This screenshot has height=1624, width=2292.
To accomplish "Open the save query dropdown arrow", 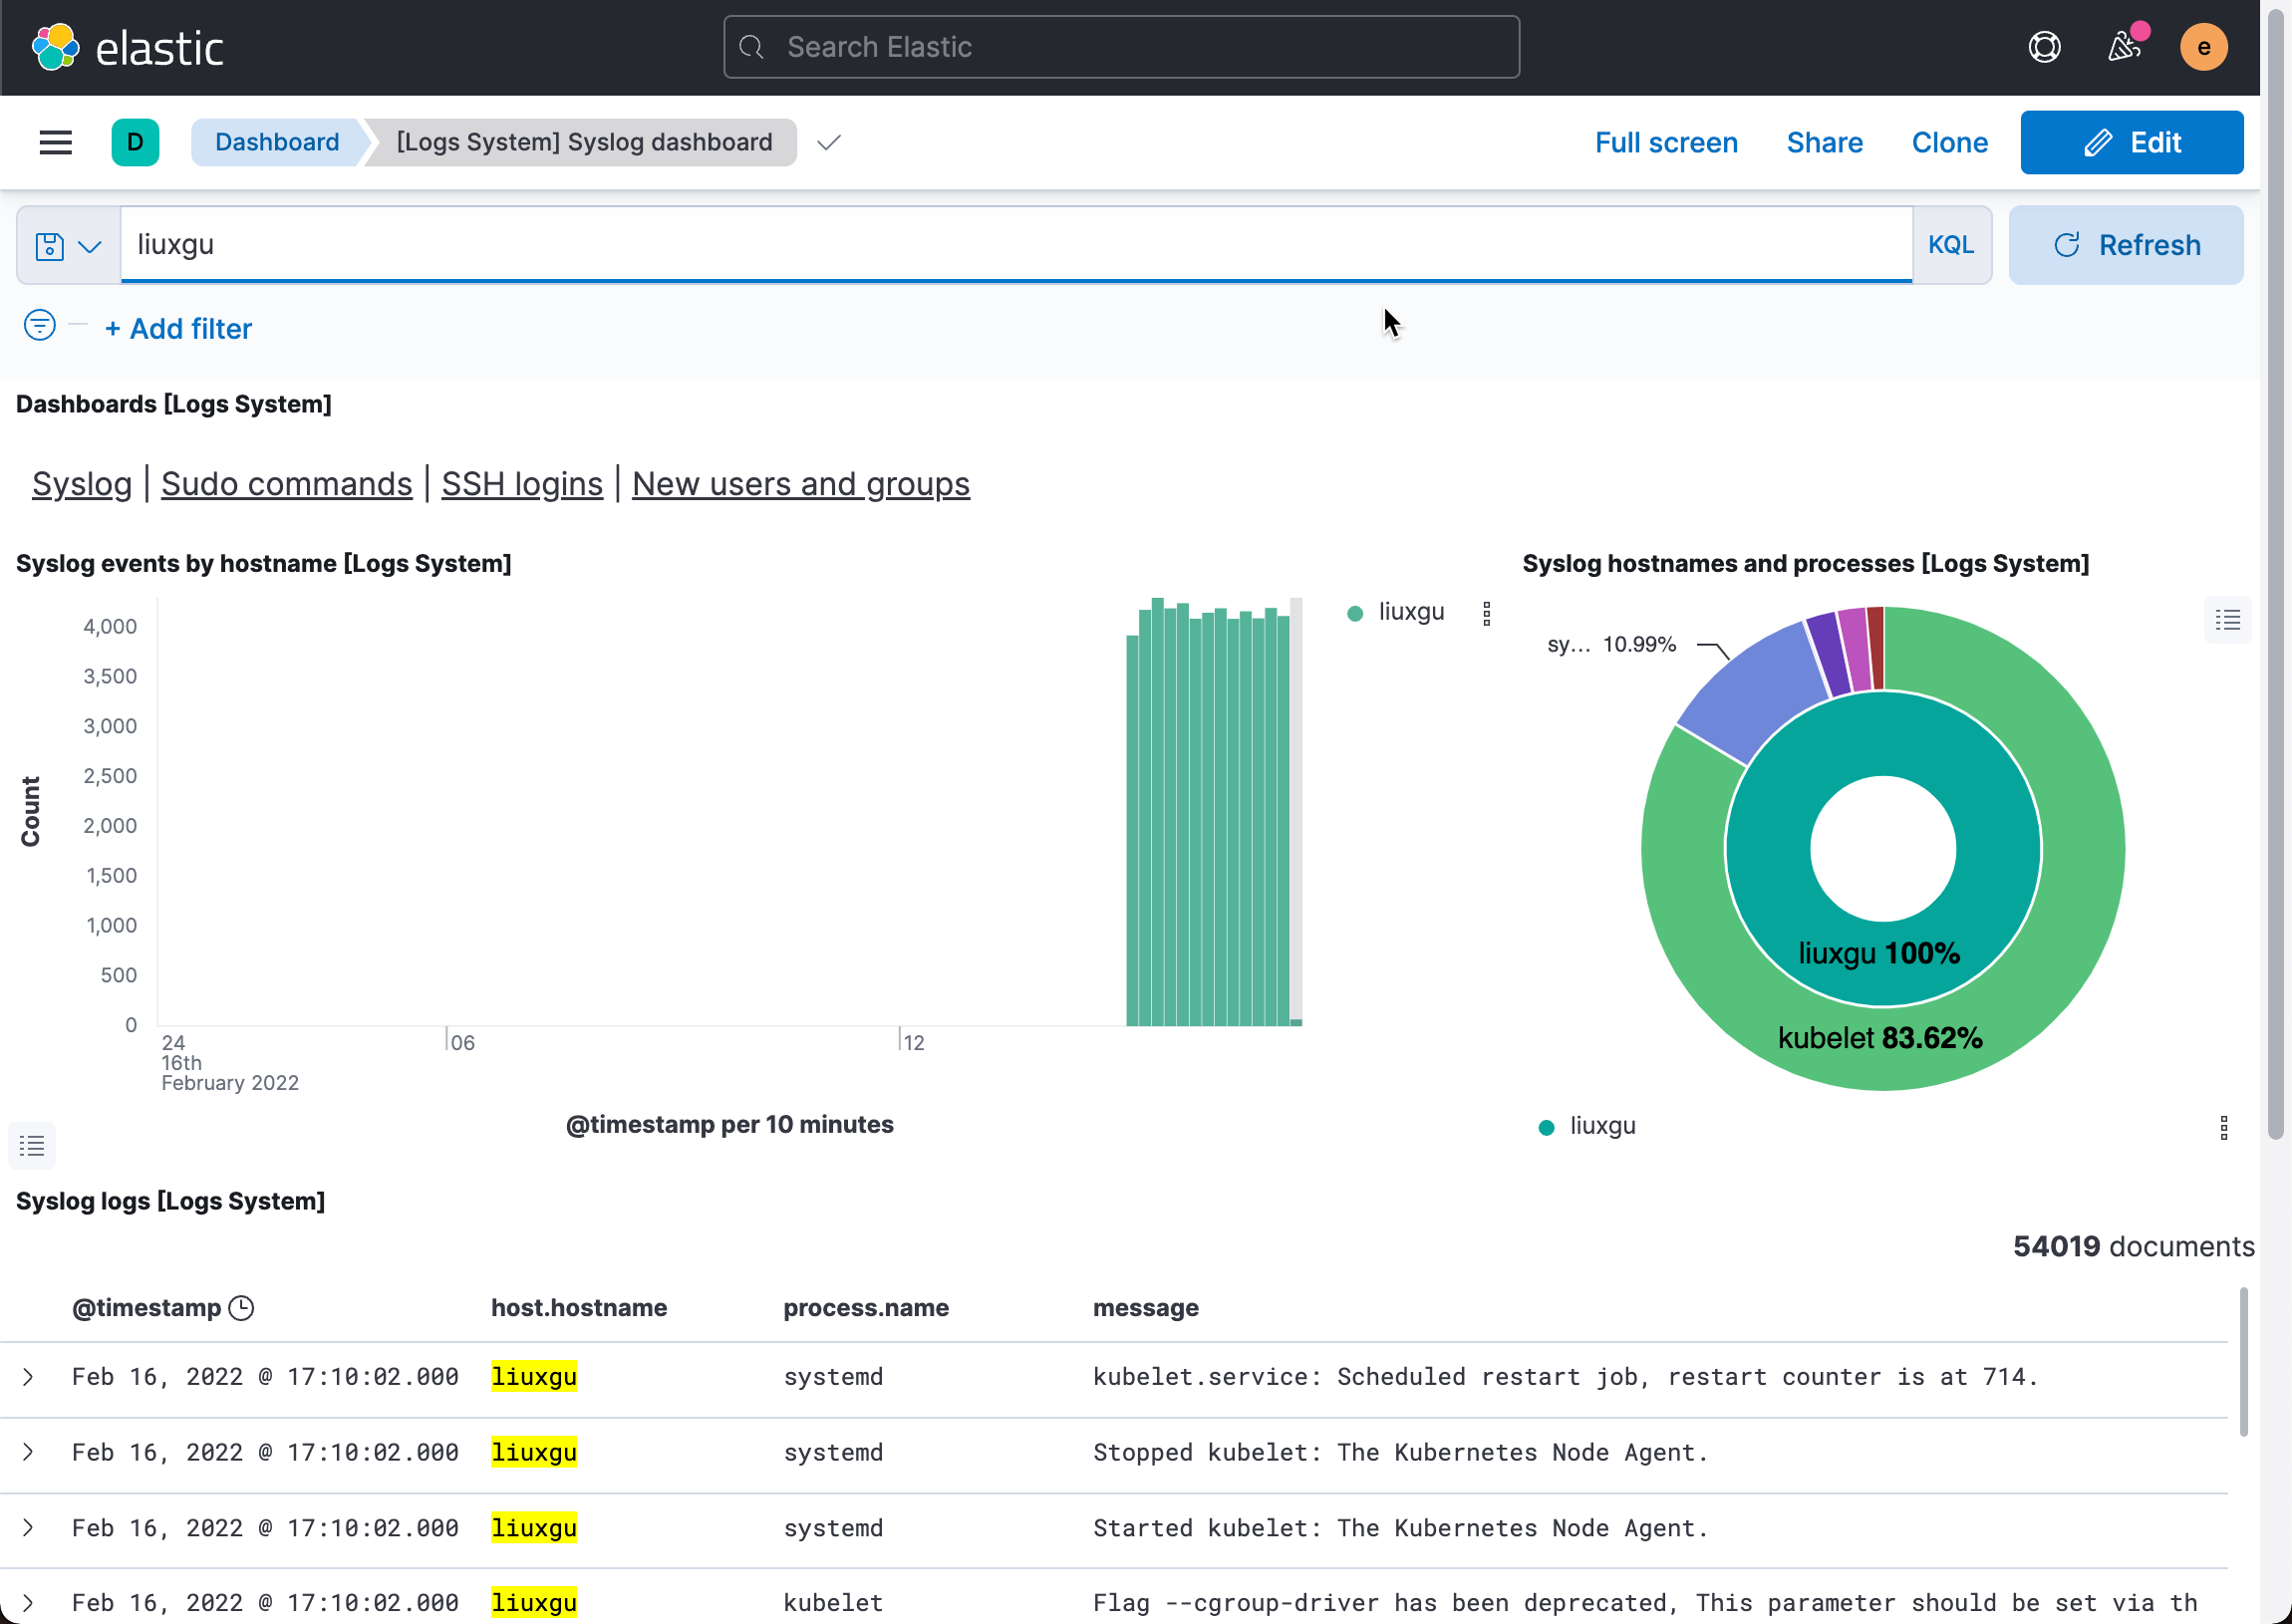I will pos(91,244).
